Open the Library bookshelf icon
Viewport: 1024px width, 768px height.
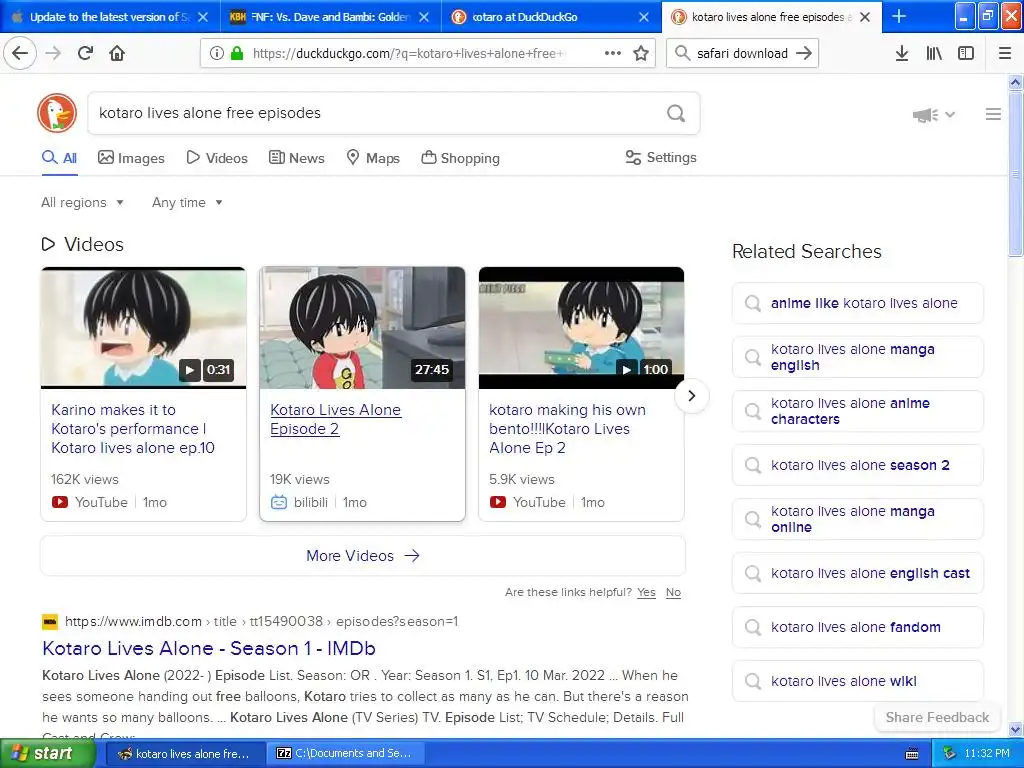tap(934, 53)
